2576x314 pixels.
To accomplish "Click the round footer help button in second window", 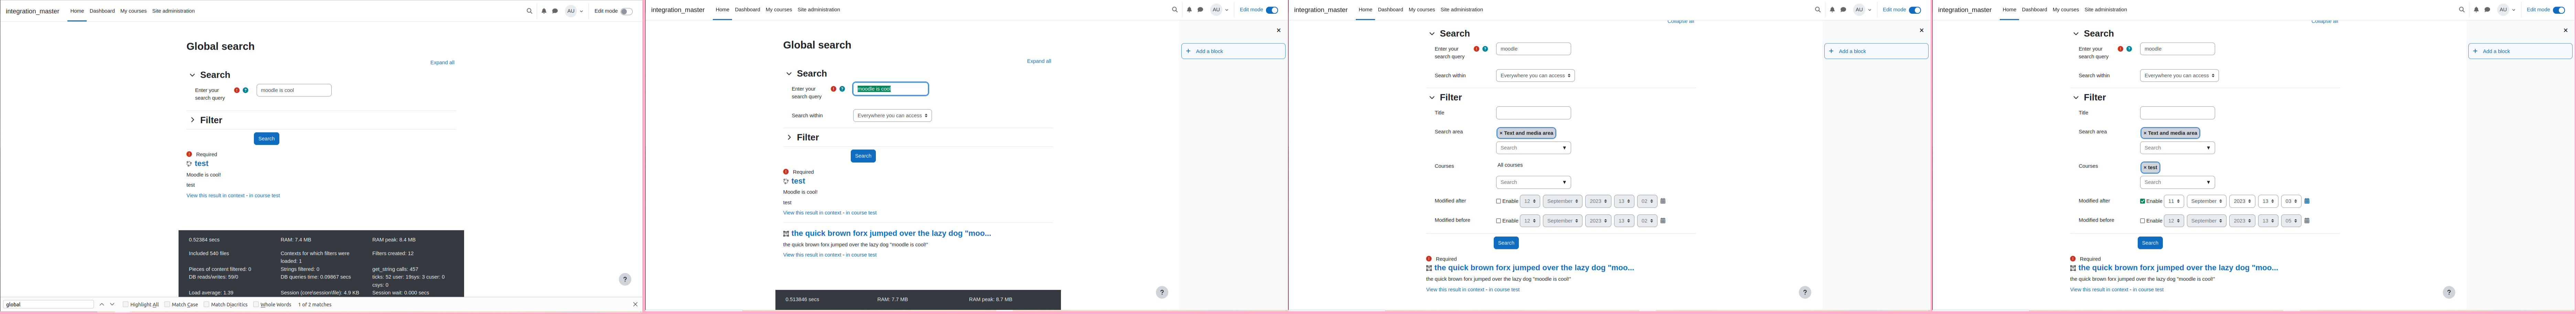I will pyautogui.click(x=1162, y=292).
